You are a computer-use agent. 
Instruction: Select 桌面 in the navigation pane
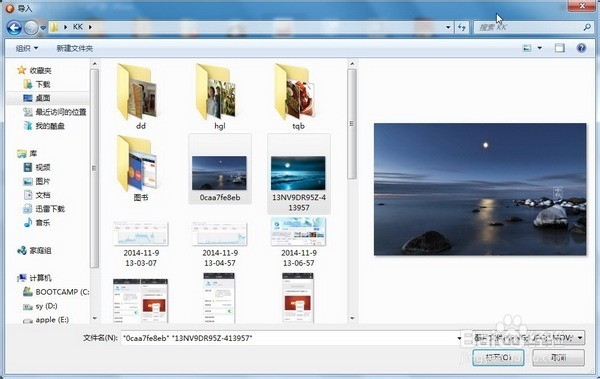tap(37, 98)
